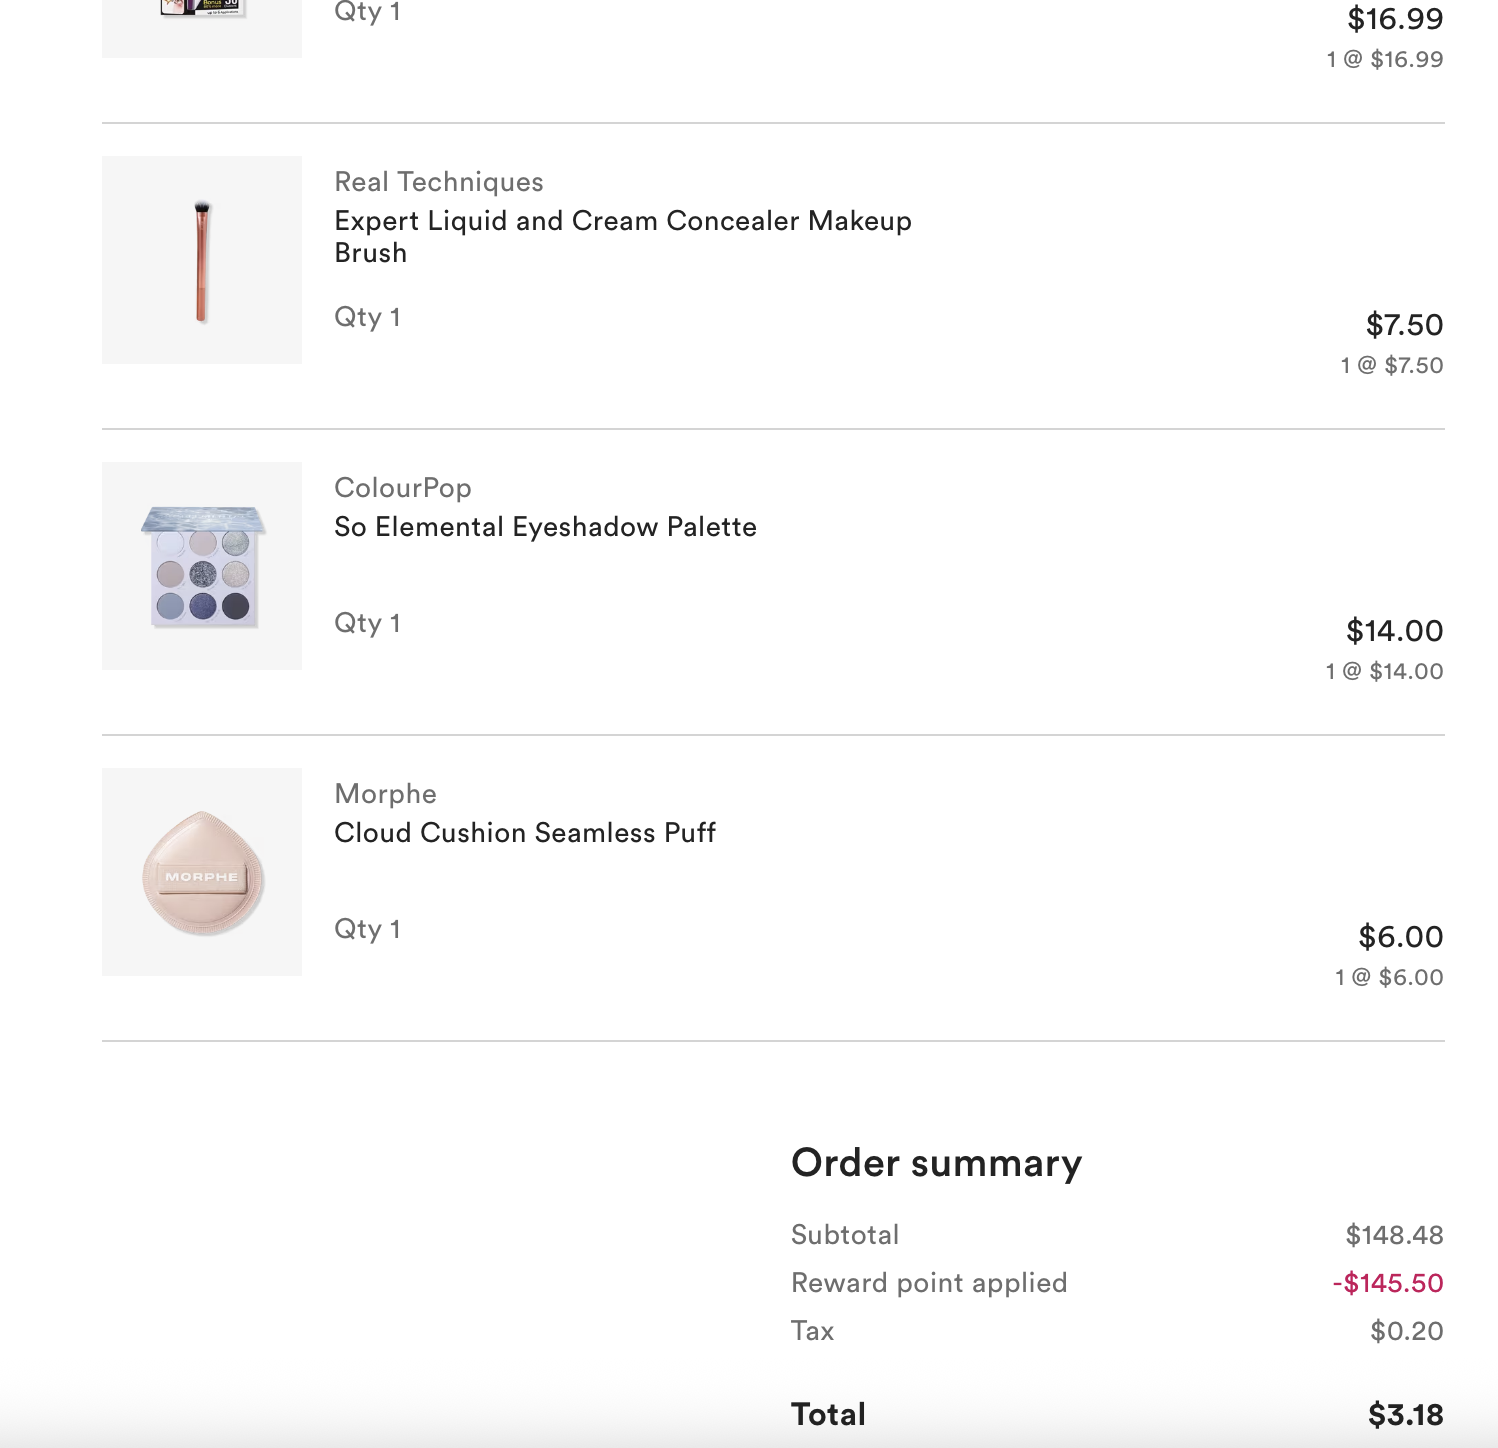The image size is (1498, 1448).
Task: Open the ColourPop eyeshadow palette thumbnail
Action: click(202, 566)
